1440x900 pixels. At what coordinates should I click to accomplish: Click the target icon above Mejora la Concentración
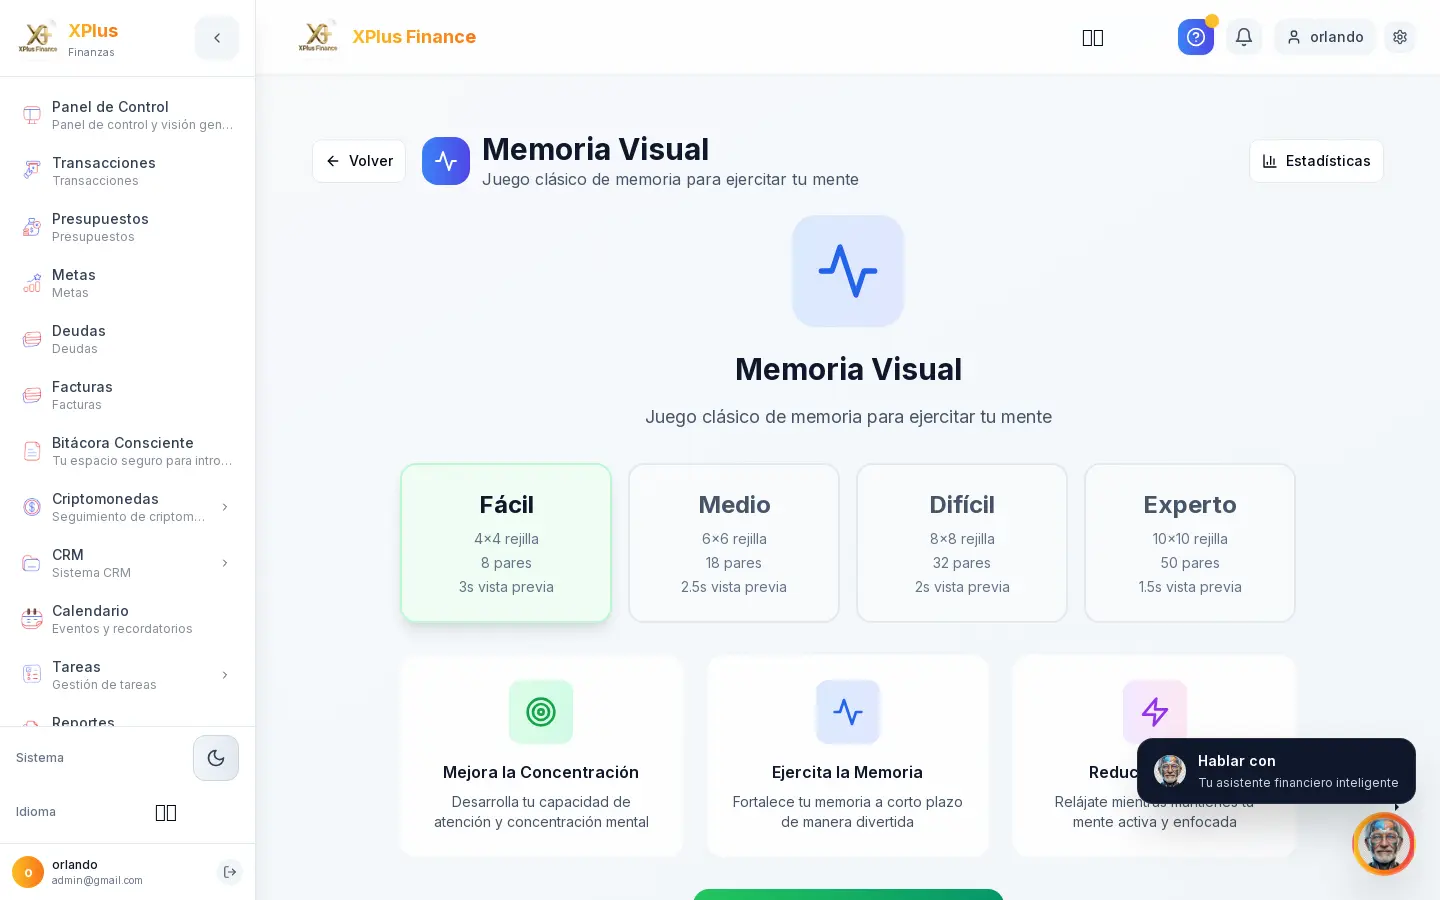[541, 712]
